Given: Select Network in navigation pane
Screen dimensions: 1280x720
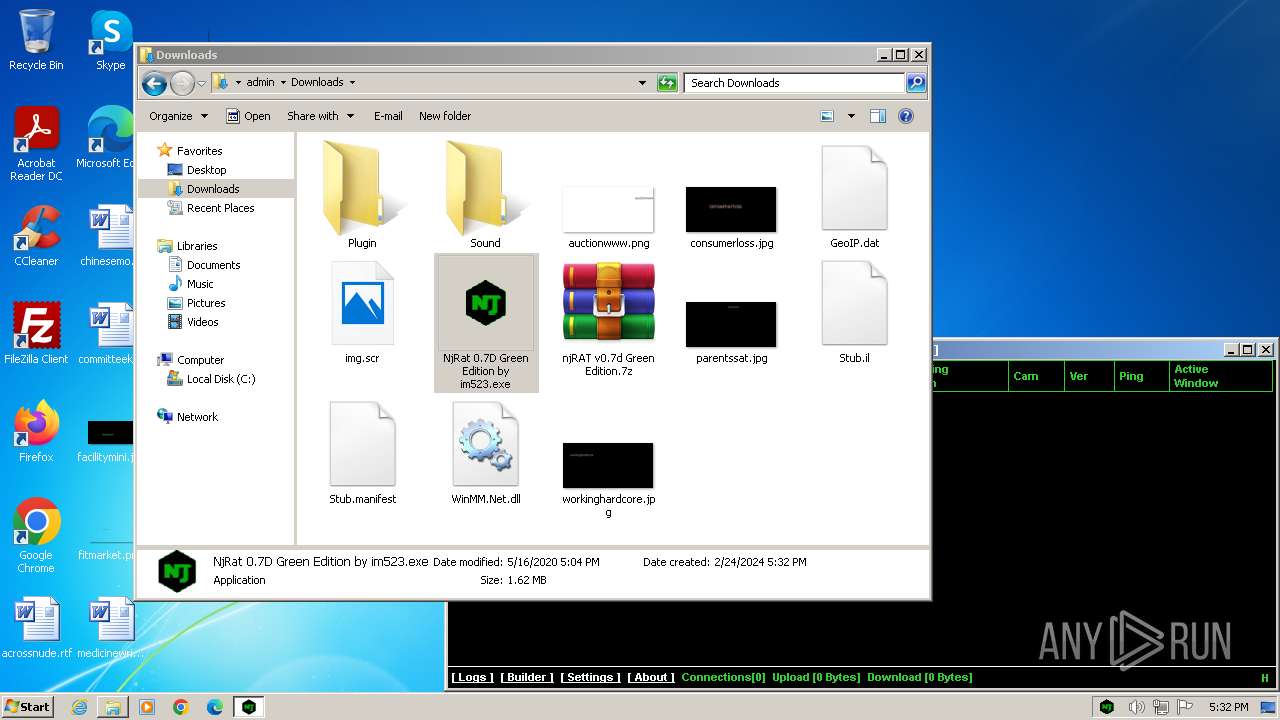Looking at the screenshot, I should pyautogui.click(x=197, y=417).
